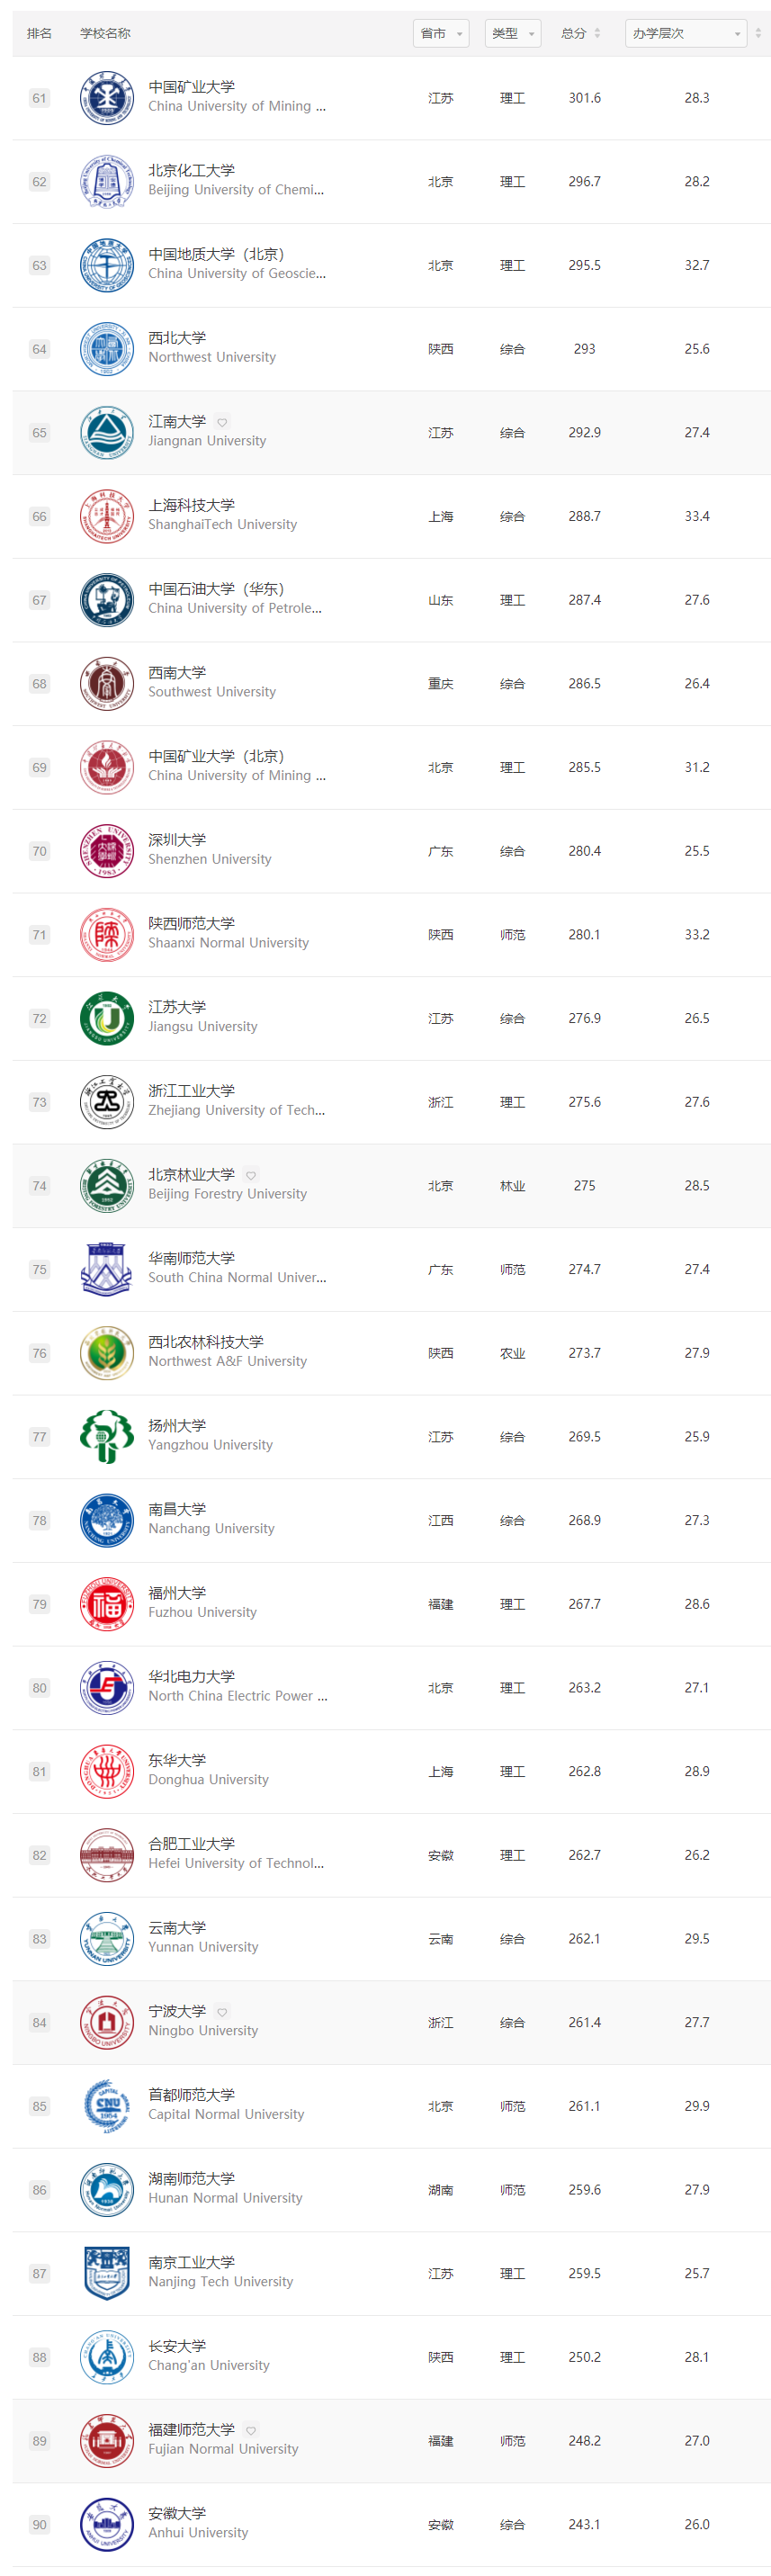Toggle favorite heart beside 北京林业大学

coord(251,1175)
